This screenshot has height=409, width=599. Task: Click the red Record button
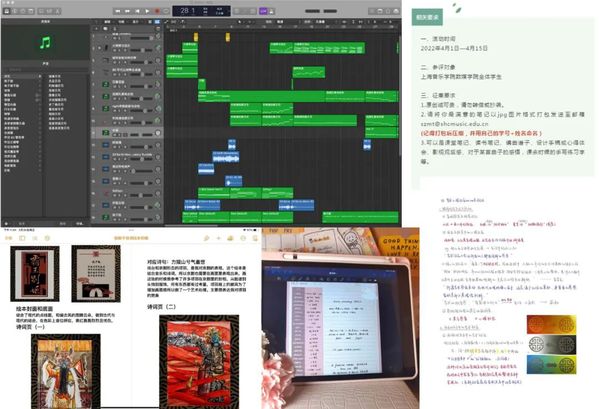point(157,11)
